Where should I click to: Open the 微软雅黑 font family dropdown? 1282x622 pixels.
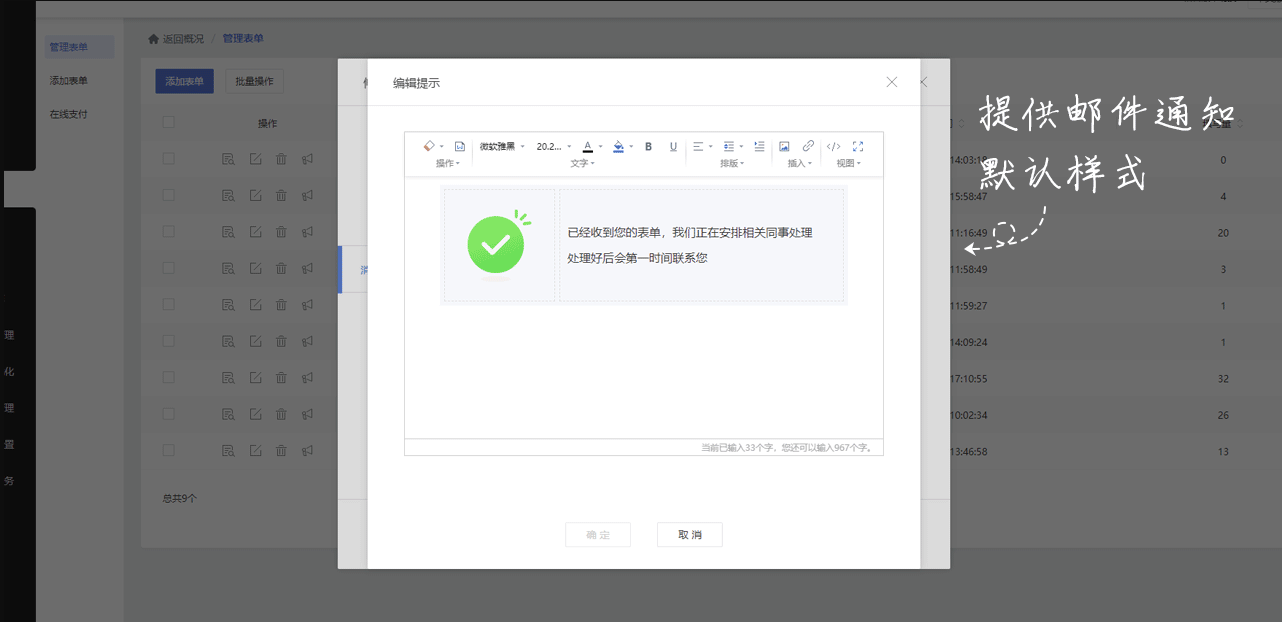[501, 146]
